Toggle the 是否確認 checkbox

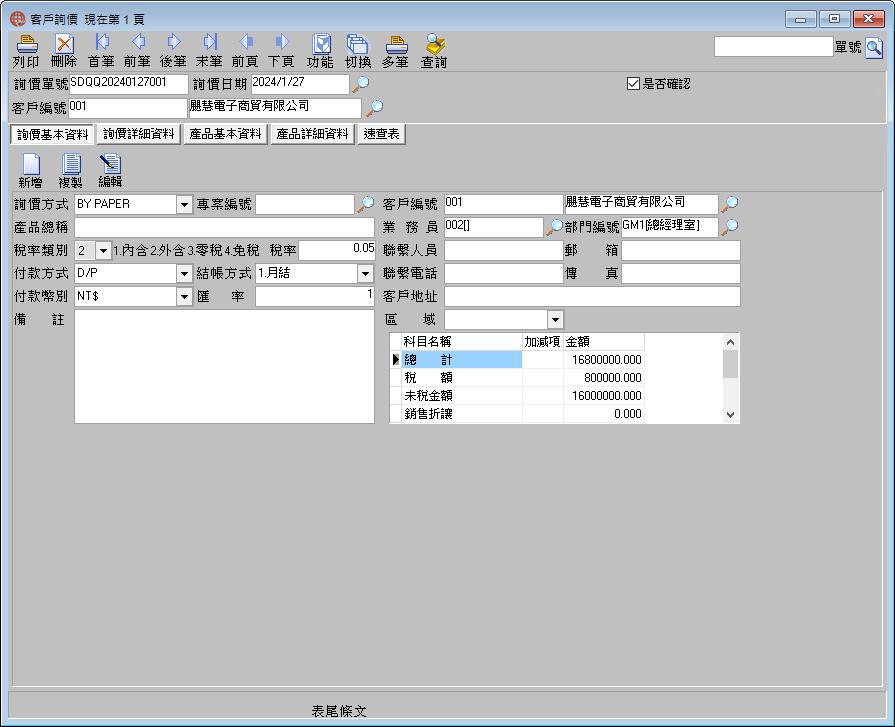(x=633, y=84)
